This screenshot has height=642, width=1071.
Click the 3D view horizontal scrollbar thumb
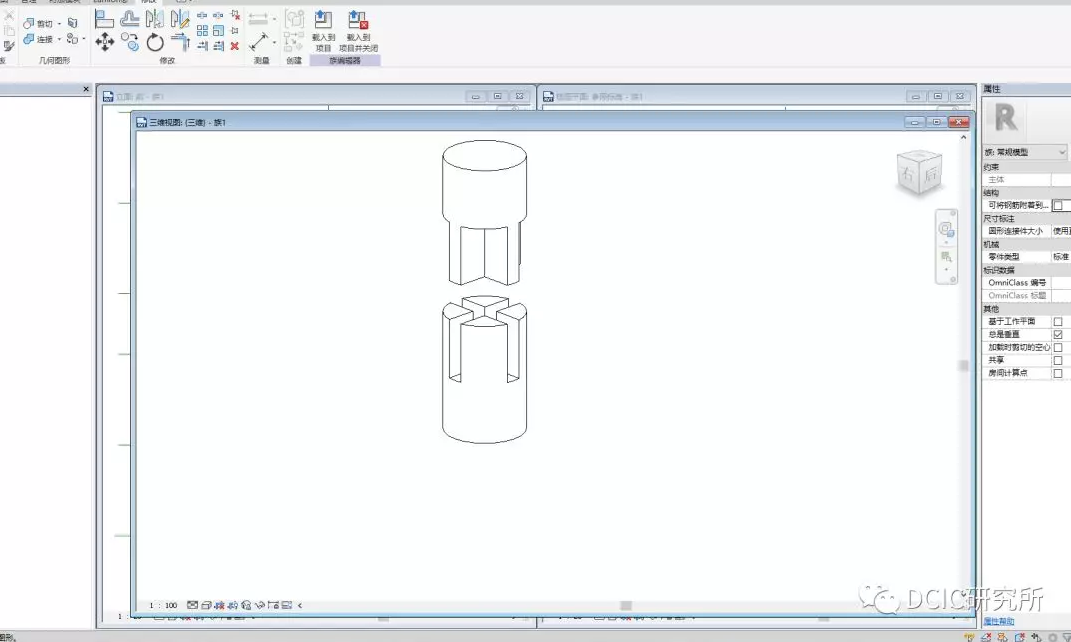coord(626,605)
